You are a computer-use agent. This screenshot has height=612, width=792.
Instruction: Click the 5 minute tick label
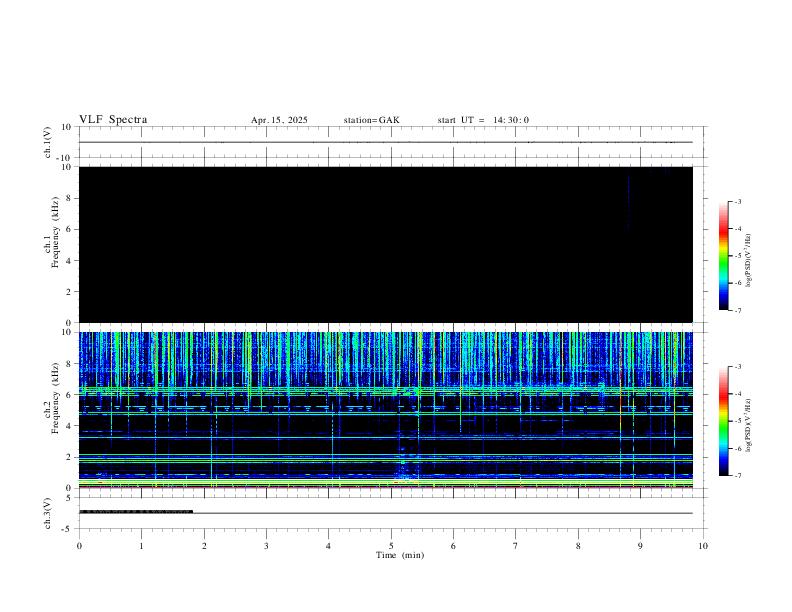391,546
